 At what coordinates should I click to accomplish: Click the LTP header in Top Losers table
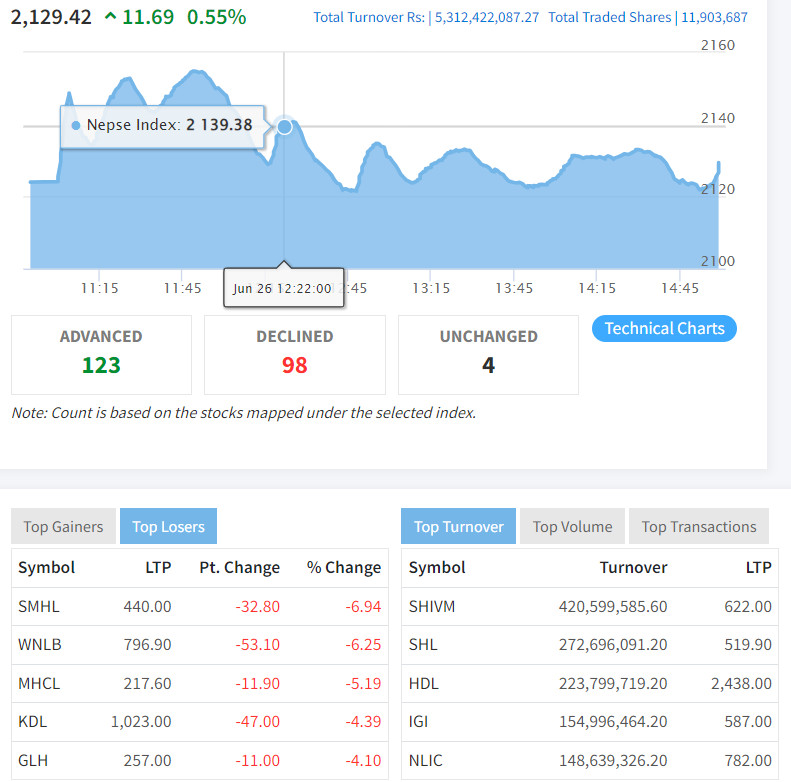(158, 567)
